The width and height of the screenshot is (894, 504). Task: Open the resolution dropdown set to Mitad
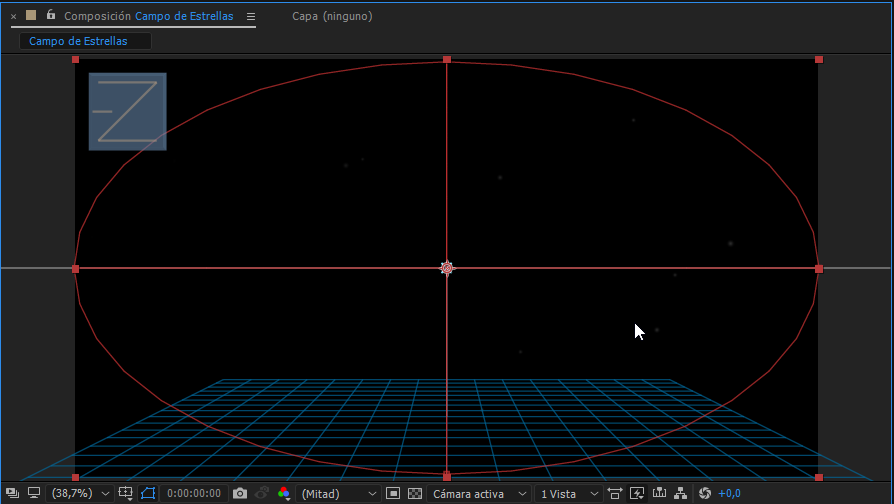(x=339, y=494)
